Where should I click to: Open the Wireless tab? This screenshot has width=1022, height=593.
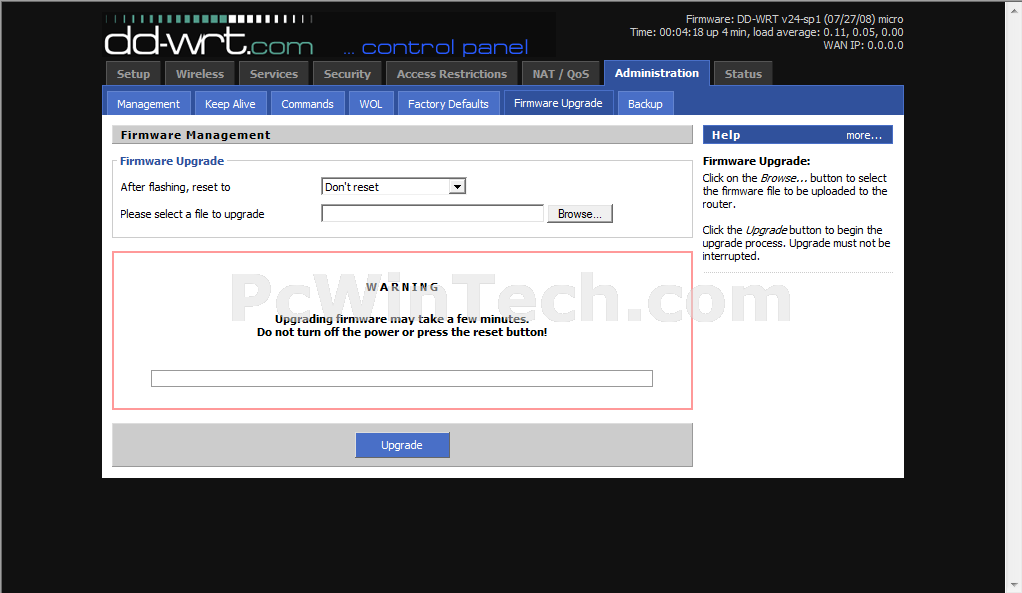199,74
